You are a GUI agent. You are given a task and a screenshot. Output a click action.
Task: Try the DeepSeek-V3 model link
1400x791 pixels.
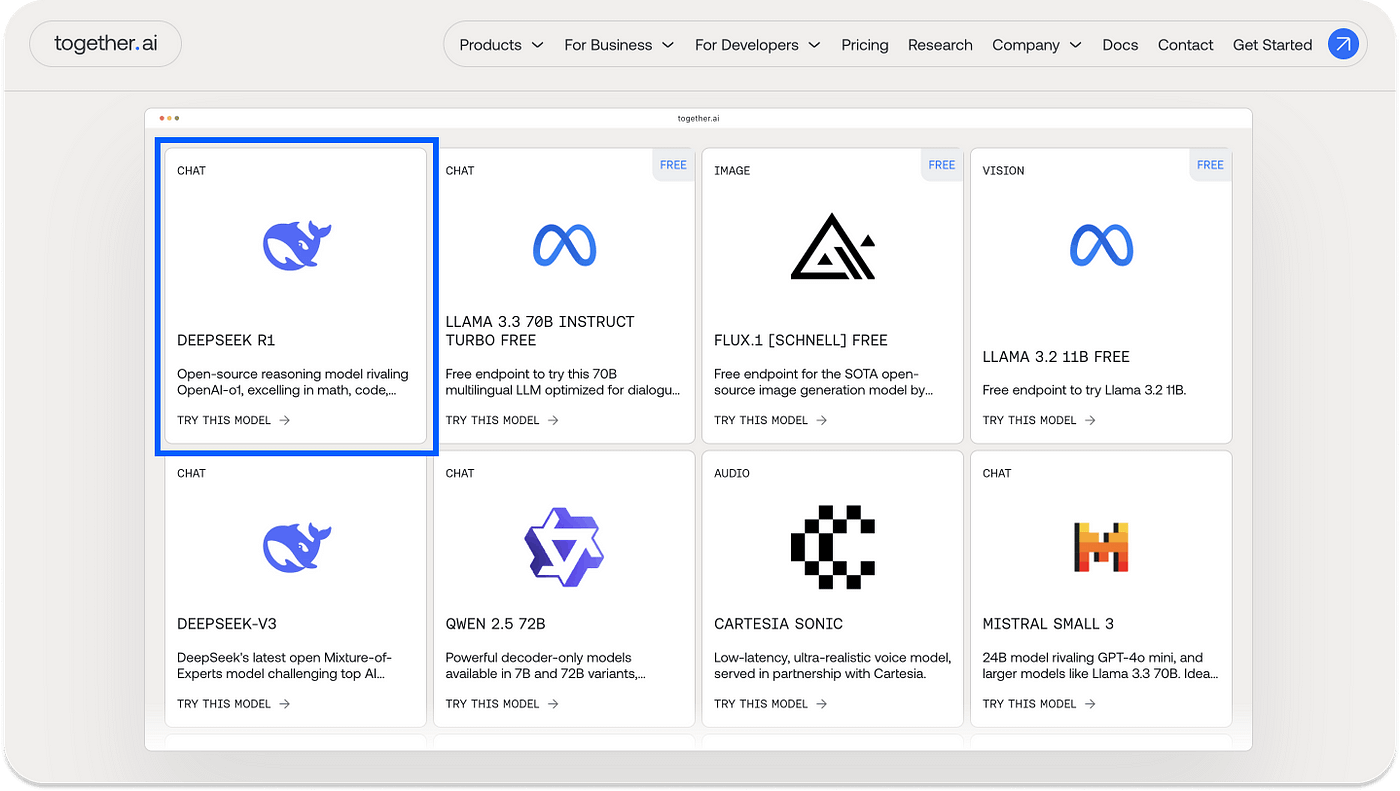click(x=234, y=704)
